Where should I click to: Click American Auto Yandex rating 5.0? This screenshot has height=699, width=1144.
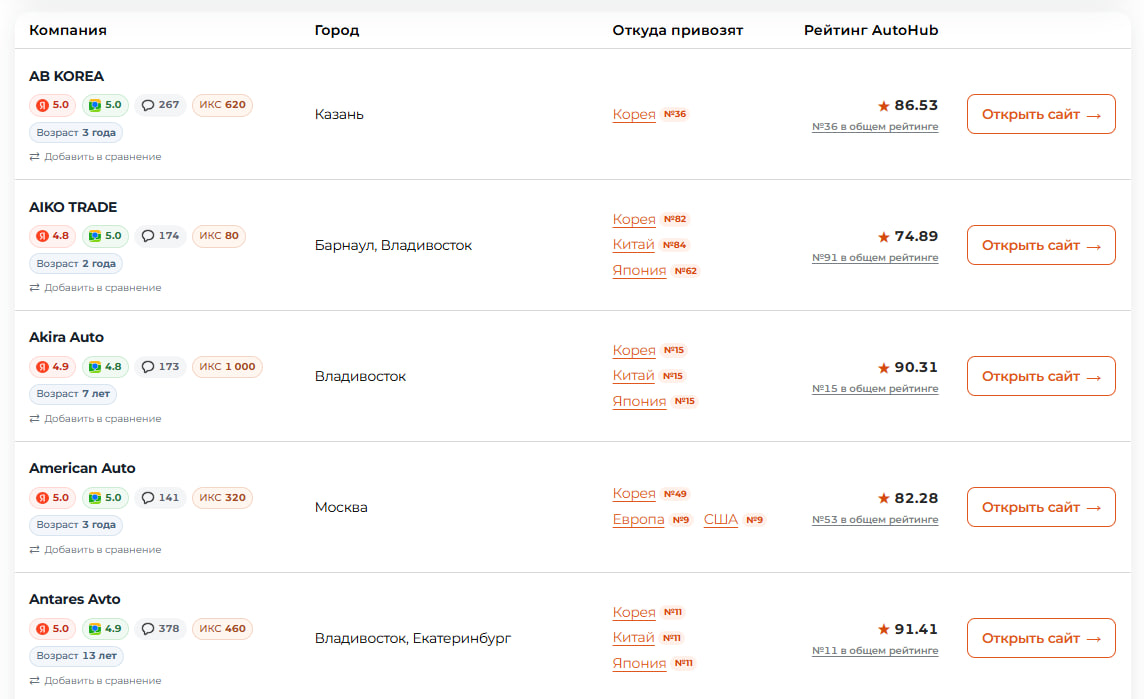pyautogui.click(x=53, y=498)
